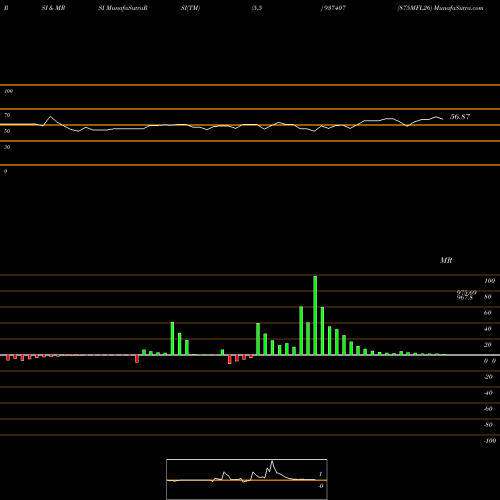Click the MR -60 axis label
This screenshot has height=500, width=500.
tap(488, 409)
